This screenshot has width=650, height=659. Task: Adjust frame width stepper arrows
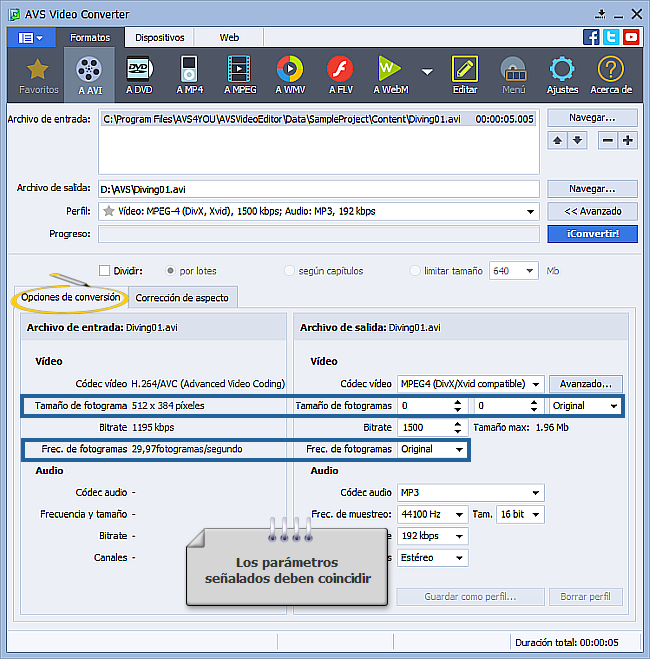(x=458, y=406)
